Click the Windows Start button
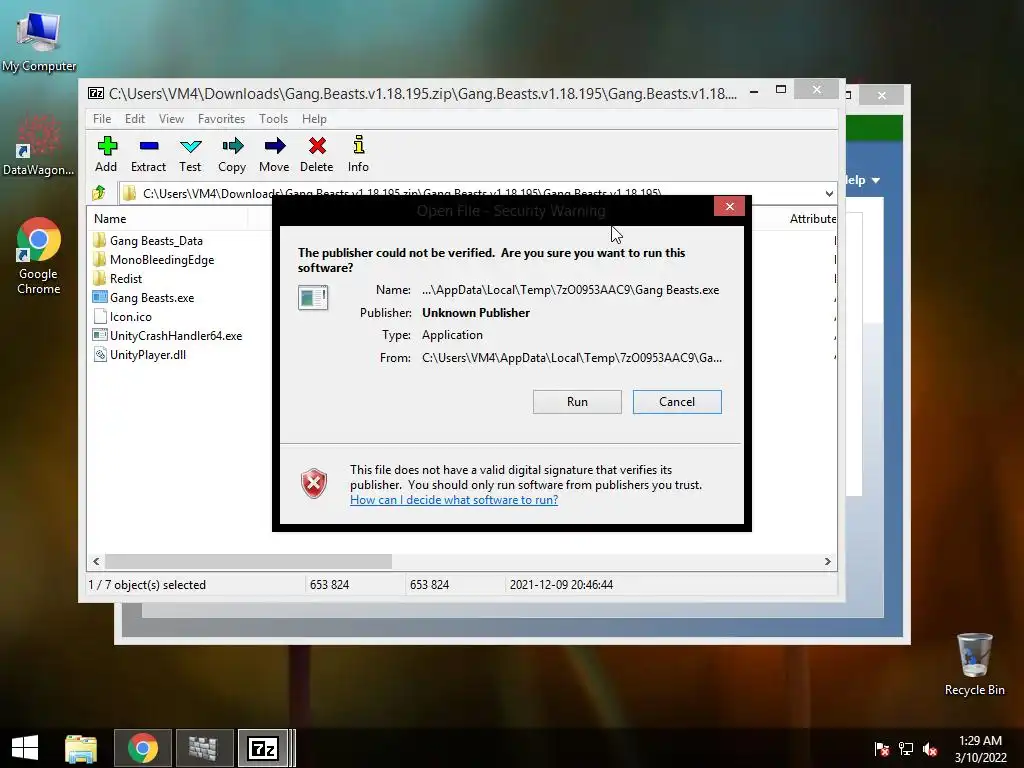The image size is (1024, 768). coord(25,748)
